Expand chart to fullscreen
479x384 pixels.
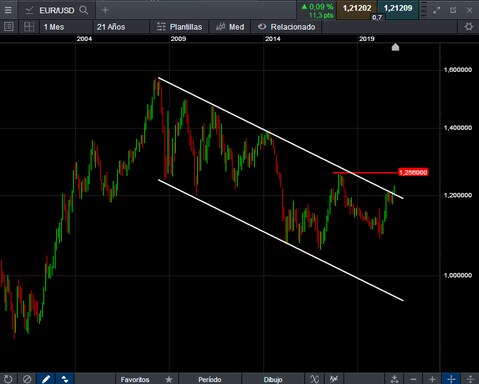coord(436,10)
